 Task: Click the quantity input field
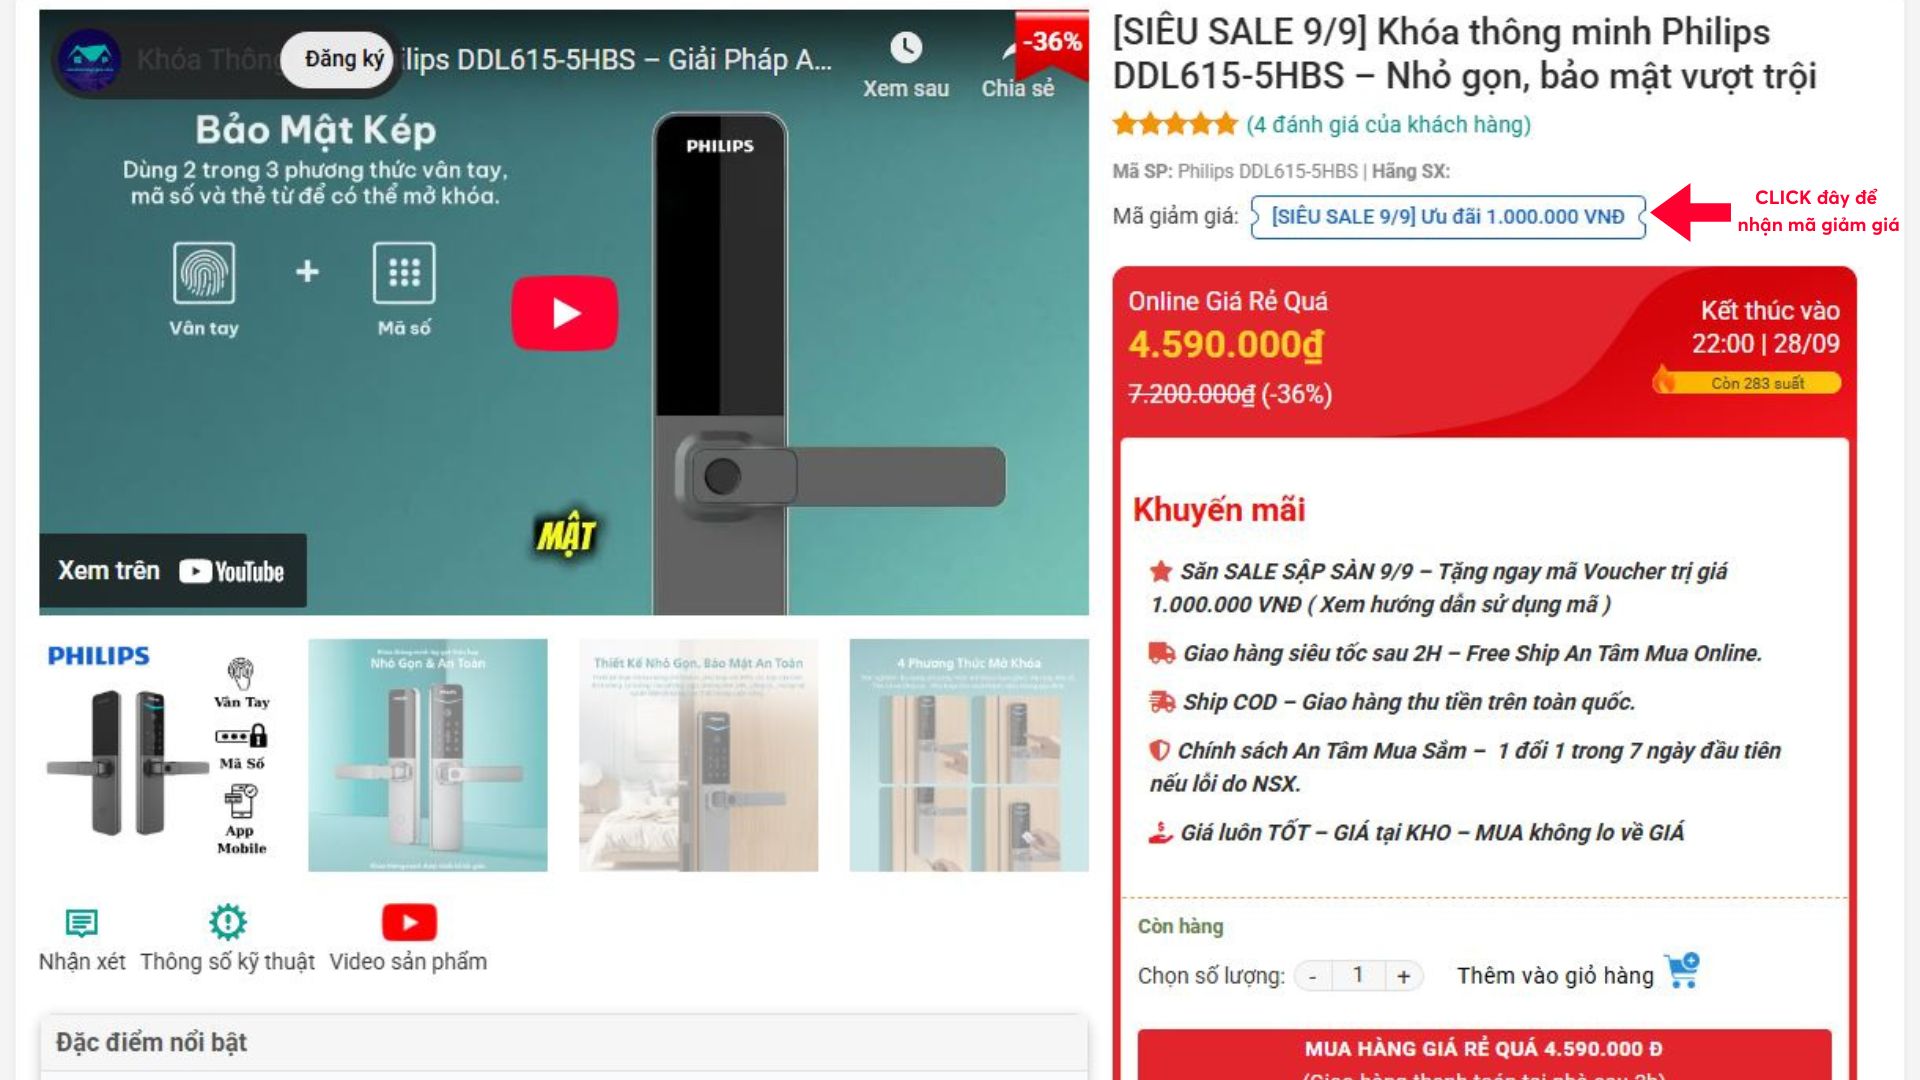(1358, 976)
